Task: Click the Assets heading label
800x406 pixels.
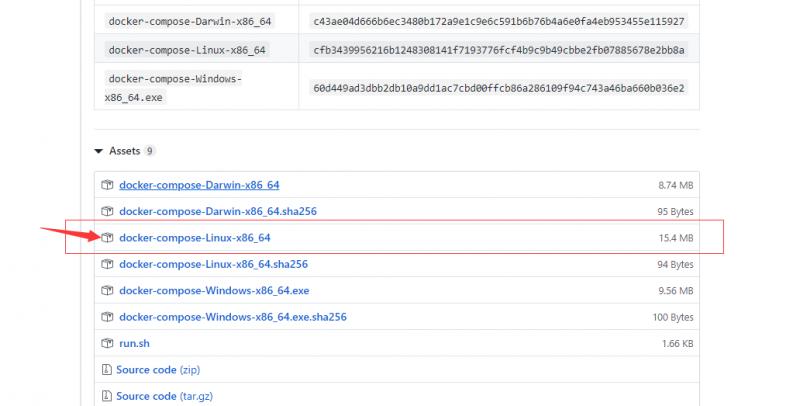Action: 124,151
